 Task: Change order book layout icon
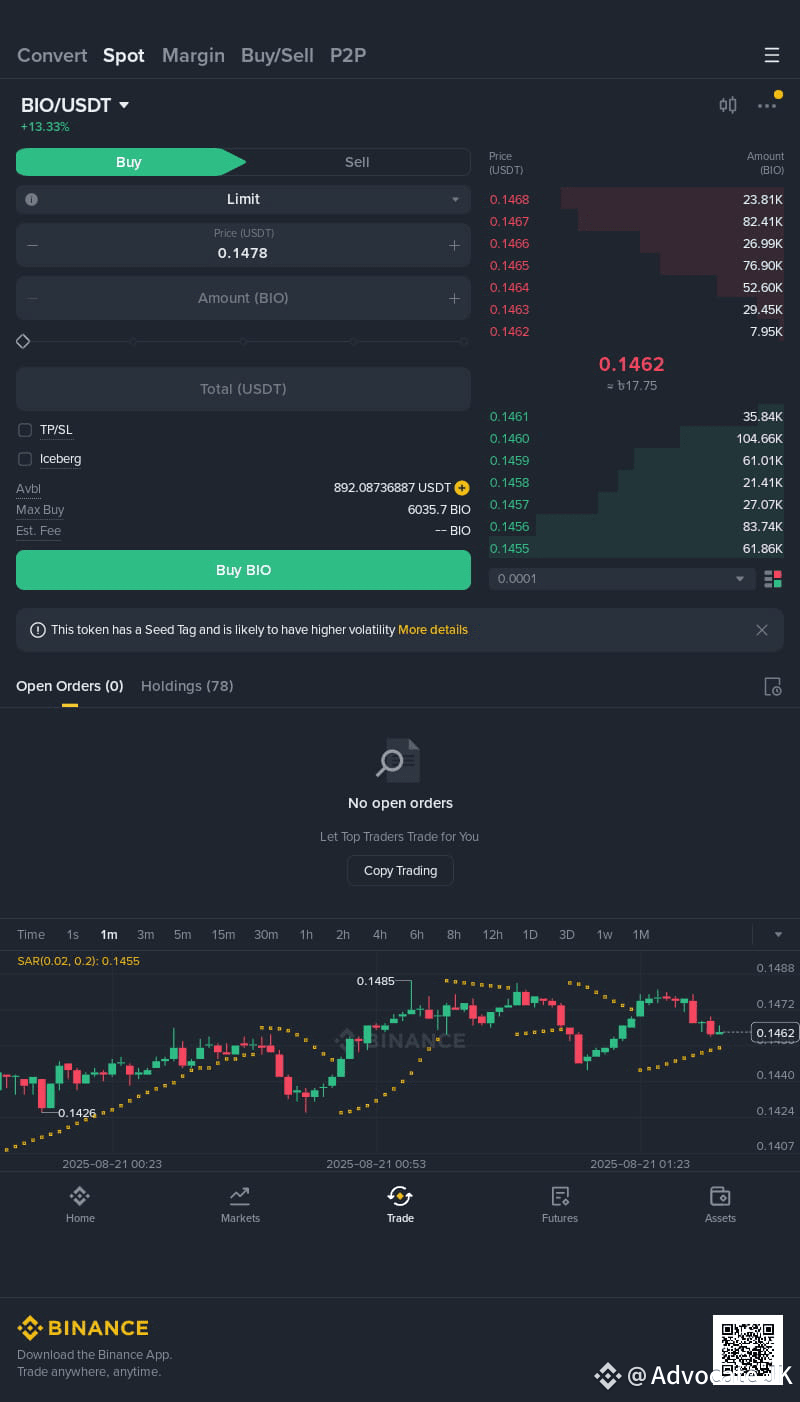click(773, 579)
